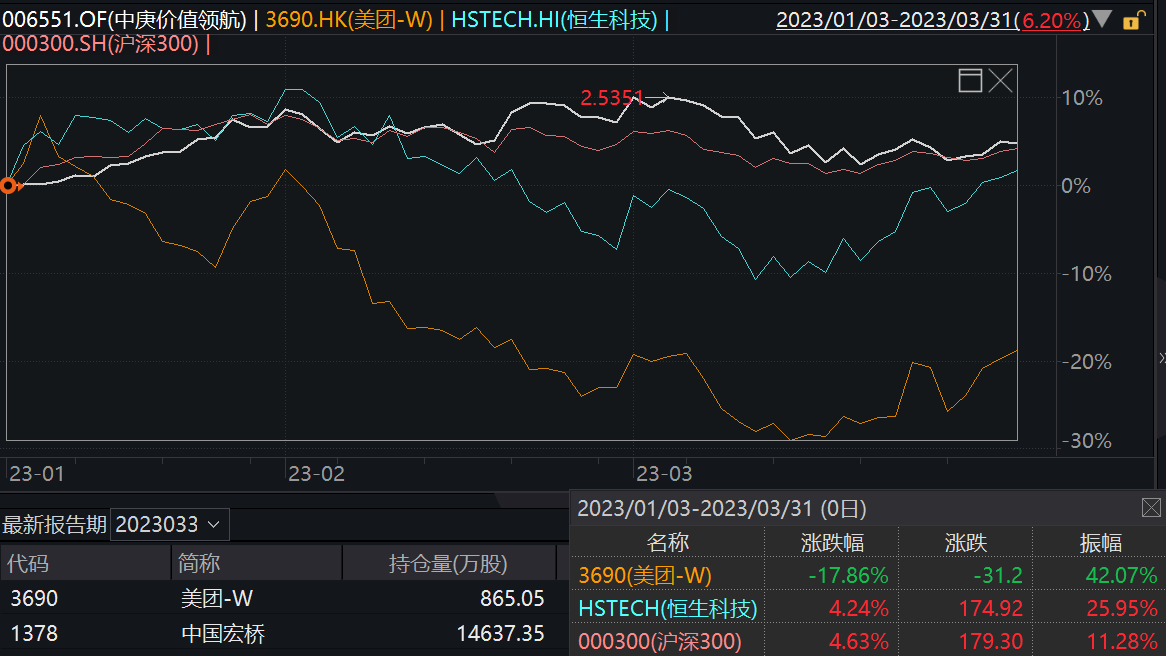Select the 006551.OF fund legend label
The height and width of the screenshot is (656, 1166).
[124, 20]
